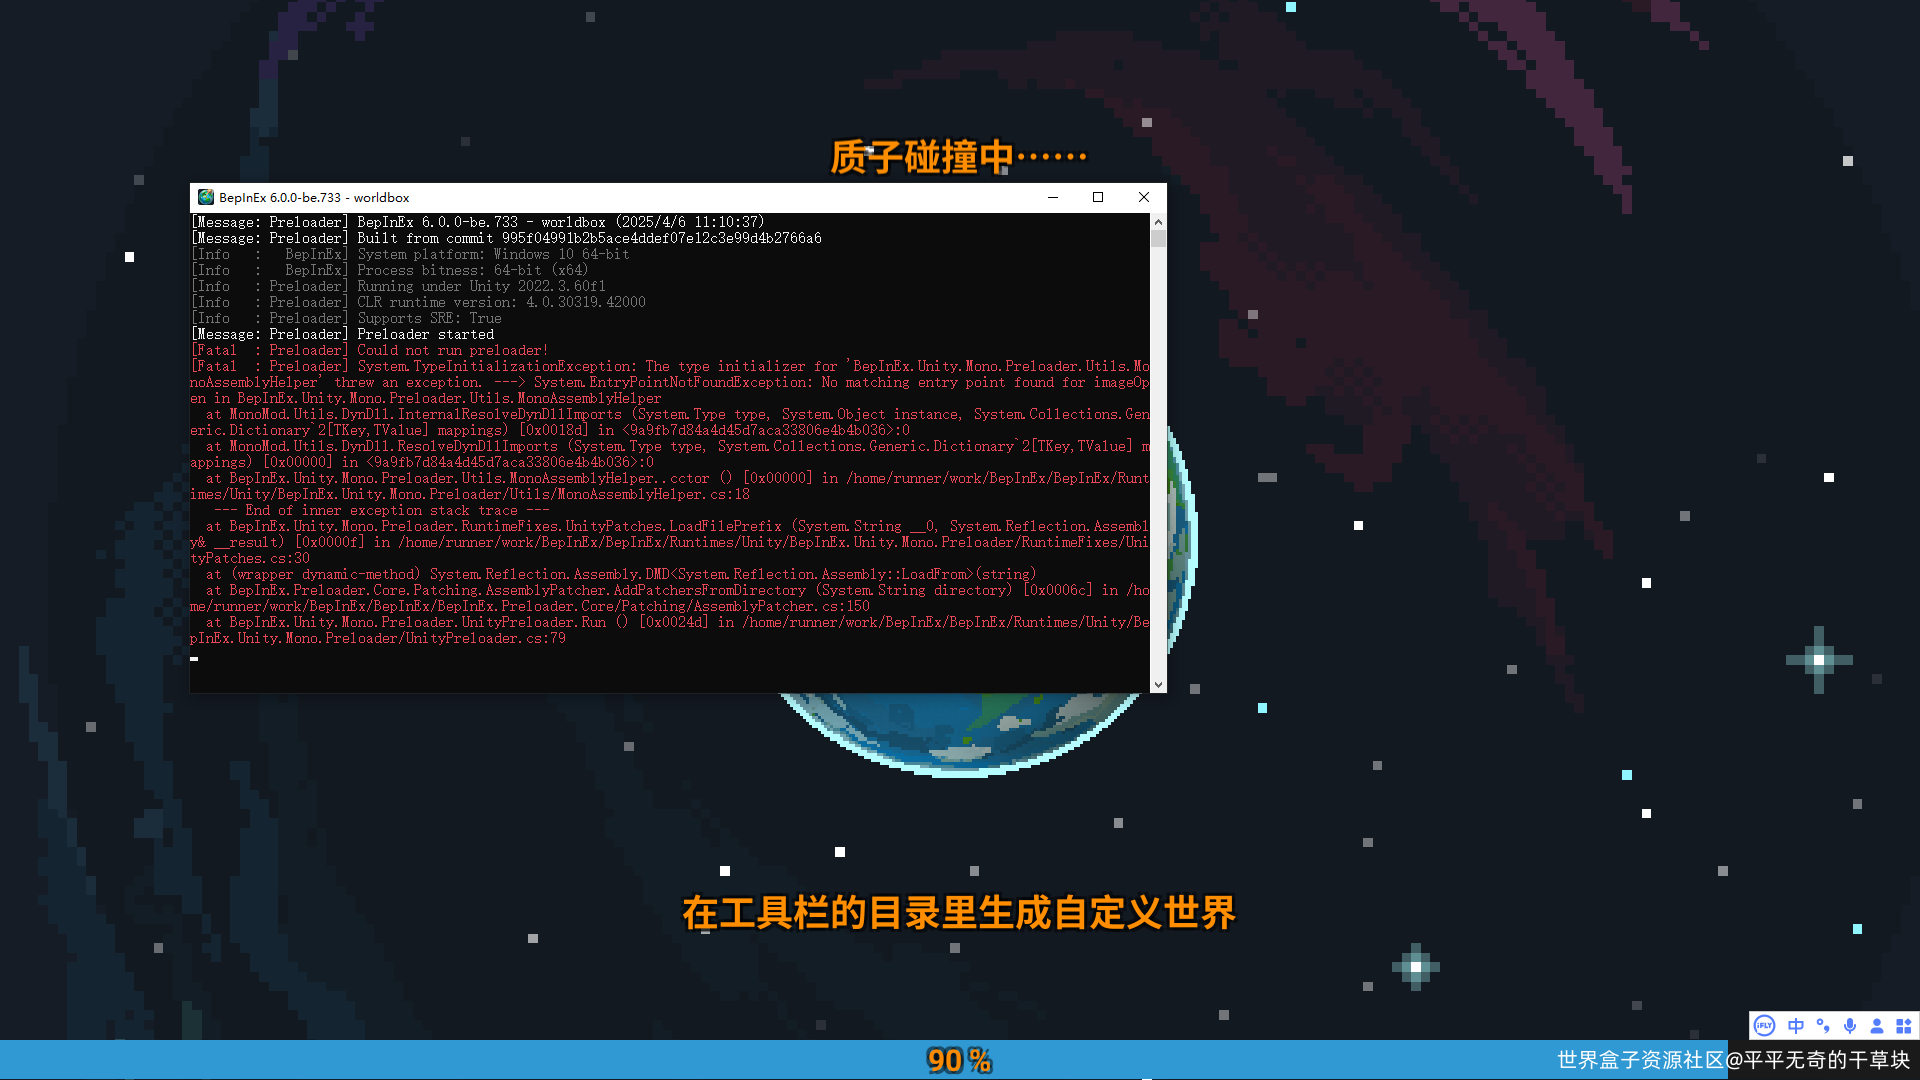1920x1080 pixels.
Task: Click the 'System platform: Windows 10 64-bit' line
Action: tap(410, 254)
